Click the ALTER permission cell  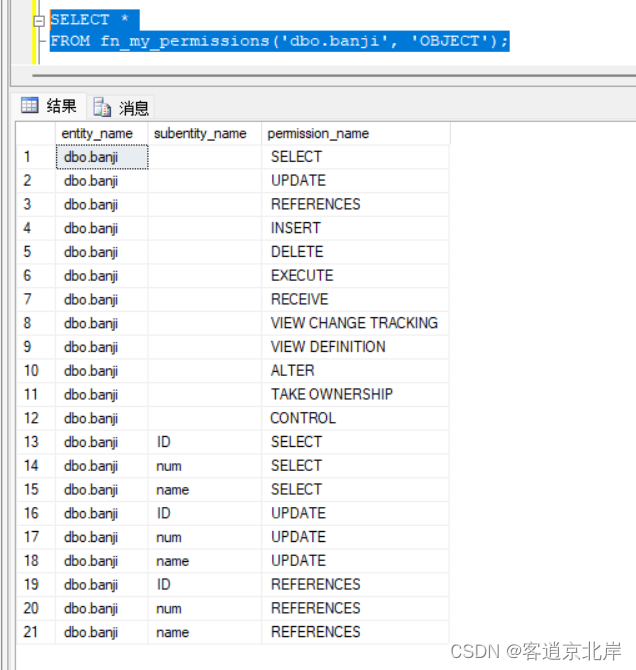(x=356, y=370)
